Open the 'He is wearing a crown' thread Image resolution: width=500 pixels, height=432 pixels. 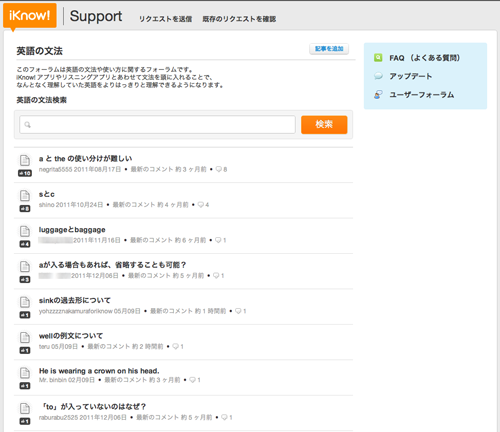99,371
